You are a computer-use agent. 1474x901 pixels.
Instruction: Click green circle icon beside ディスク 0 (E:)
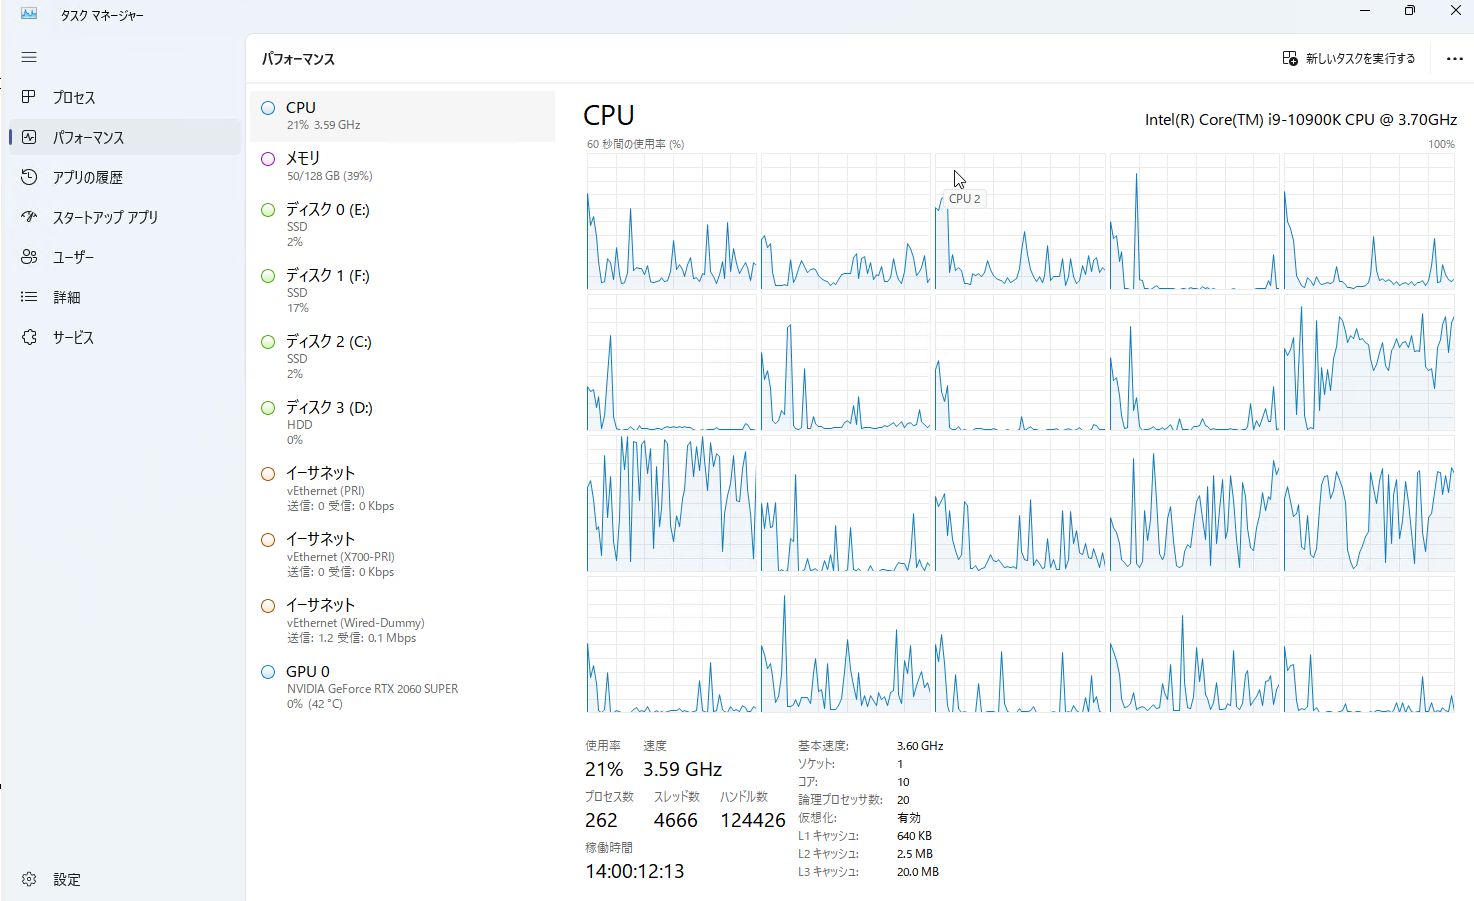click(x=268, y=210)
